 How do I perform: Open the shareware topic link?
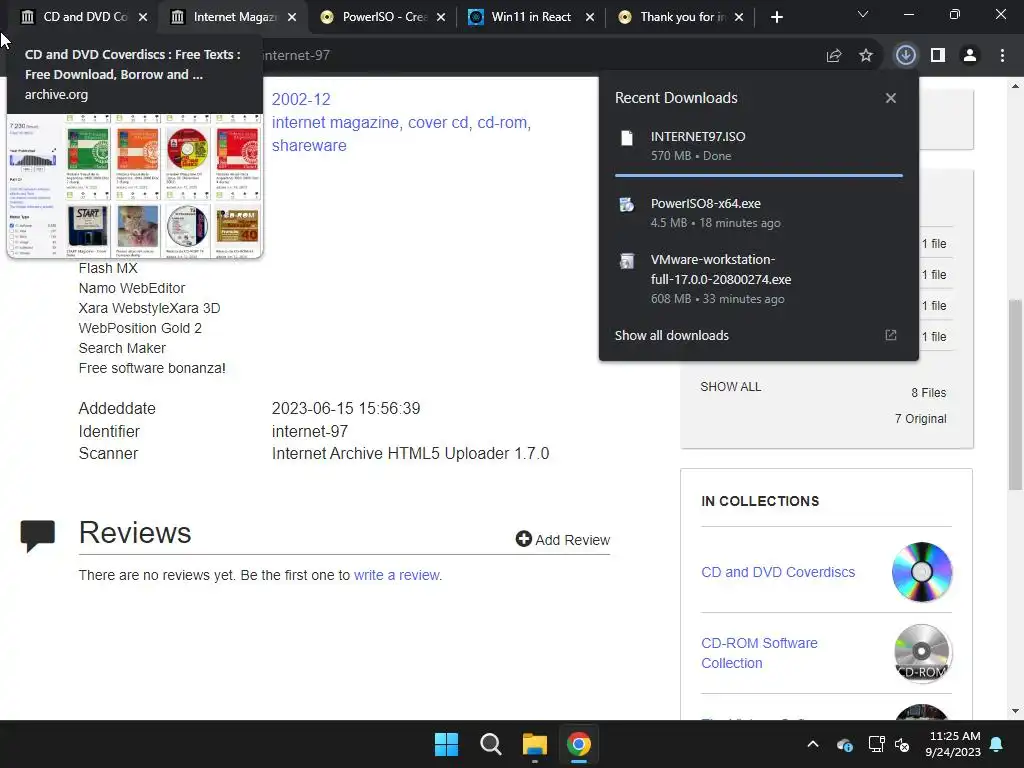[309, 146]
